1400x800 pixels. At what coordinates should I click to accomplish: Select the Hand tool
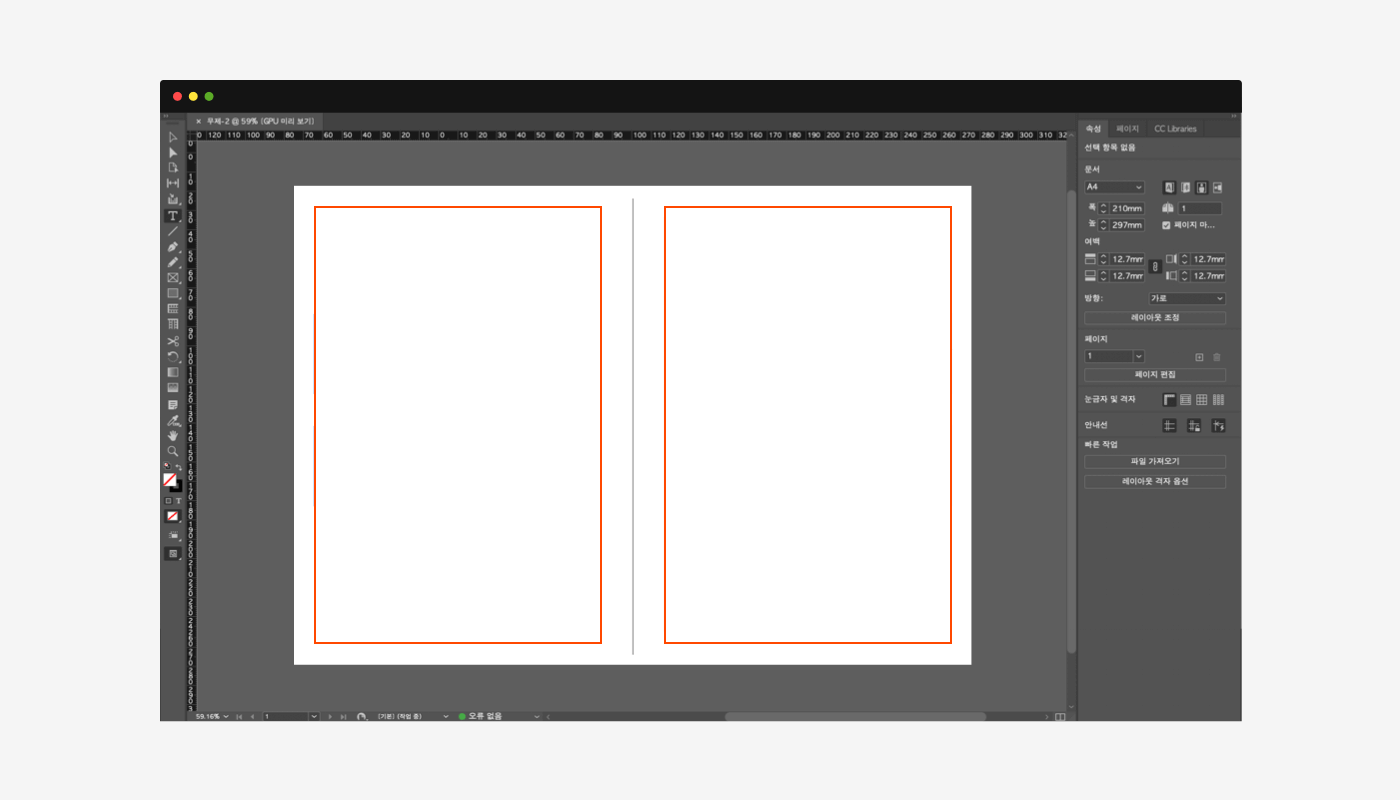tap(173, 436)
